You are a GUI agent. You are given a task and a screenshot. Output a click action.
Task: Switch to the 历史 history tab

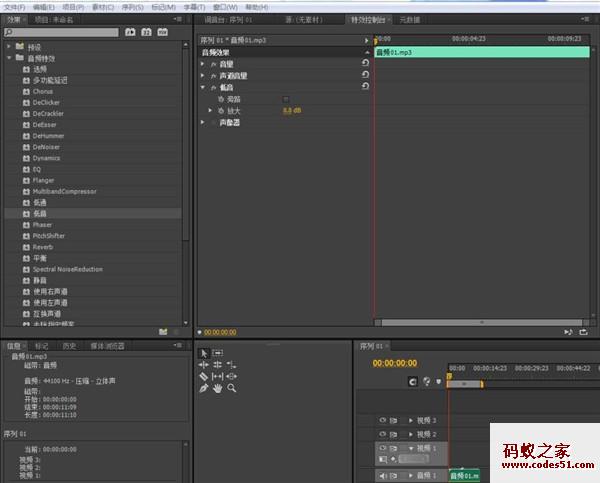pos(69,345)
